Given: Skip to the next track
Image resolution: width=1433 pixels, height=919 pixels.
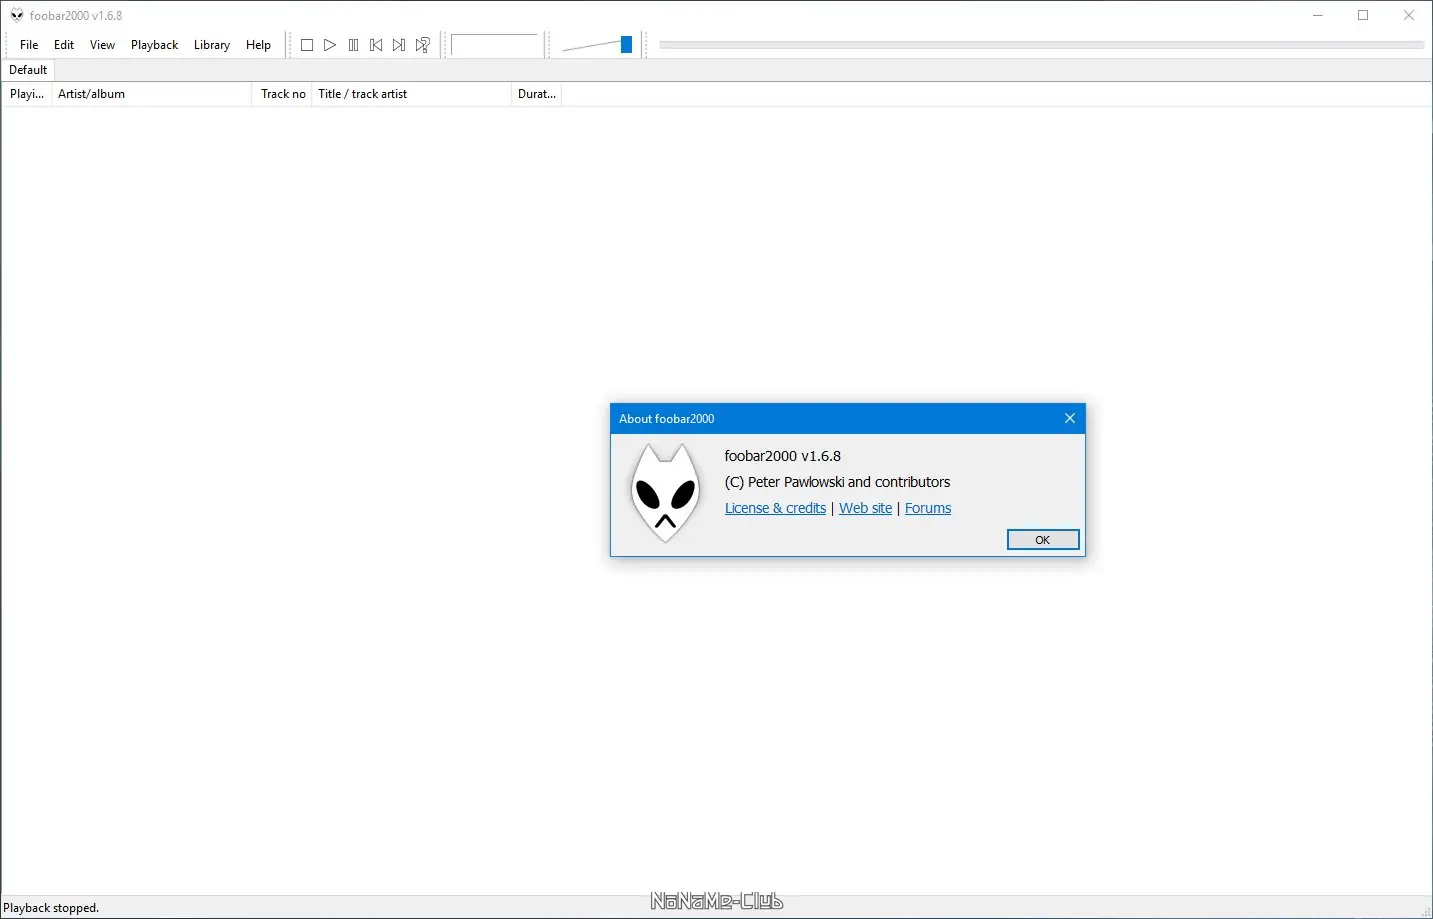Looking at the screenshot, I should coord(399,45).
